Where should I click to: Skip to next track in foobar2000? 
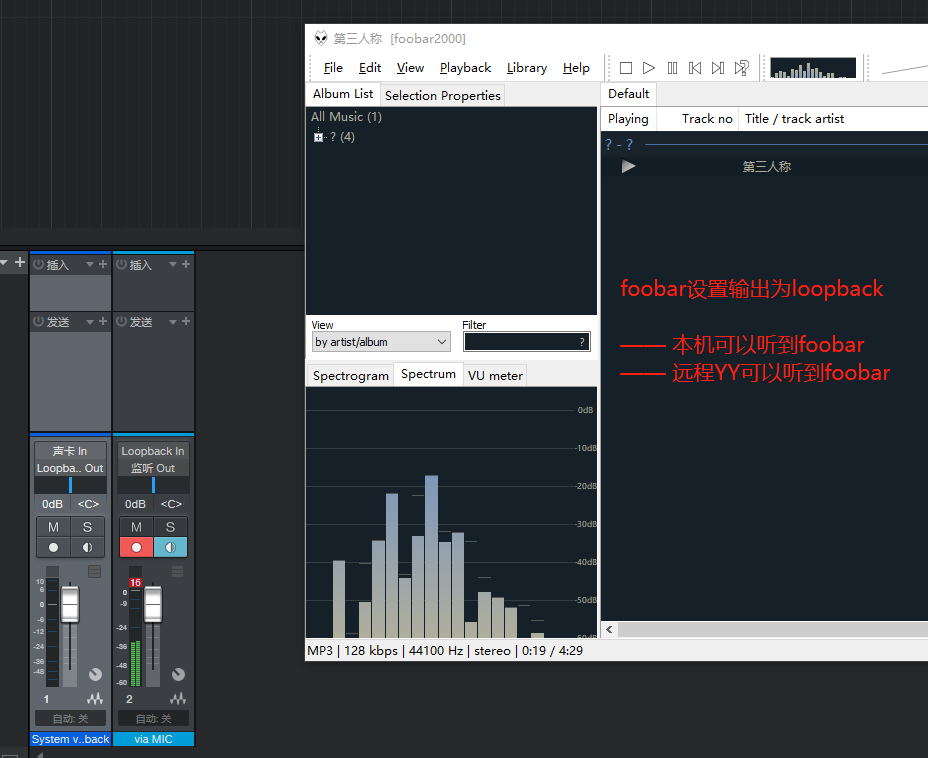tap(718, 68)
